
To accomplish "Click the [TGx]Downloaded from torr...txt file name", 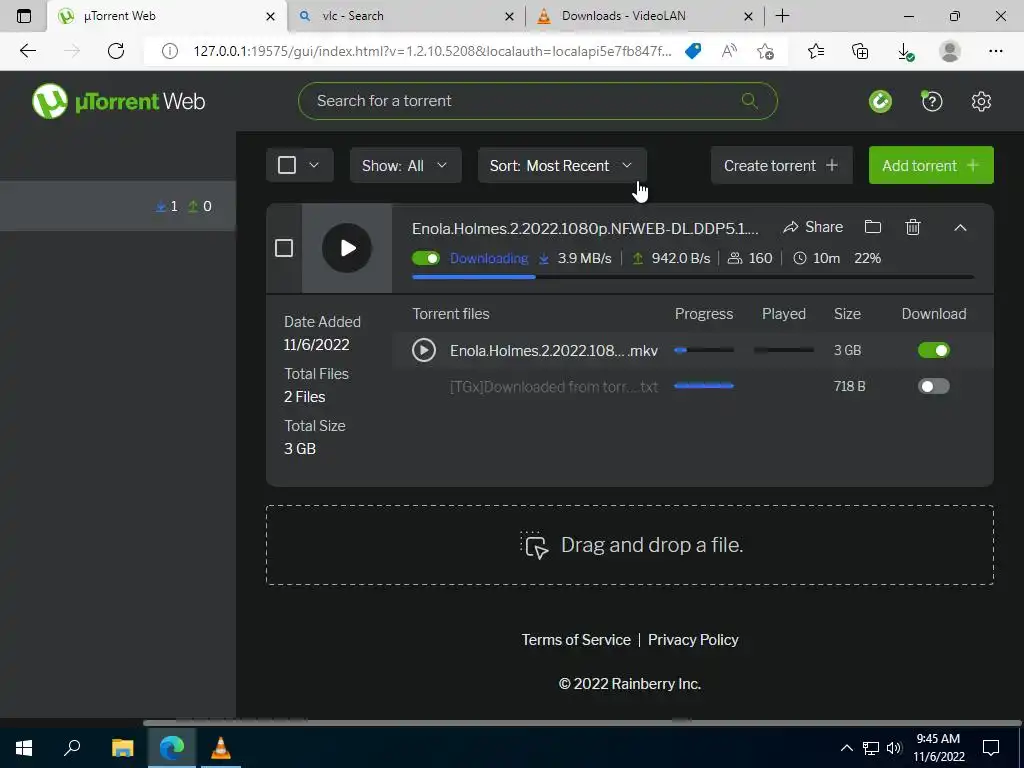I will tap(554, 387).
